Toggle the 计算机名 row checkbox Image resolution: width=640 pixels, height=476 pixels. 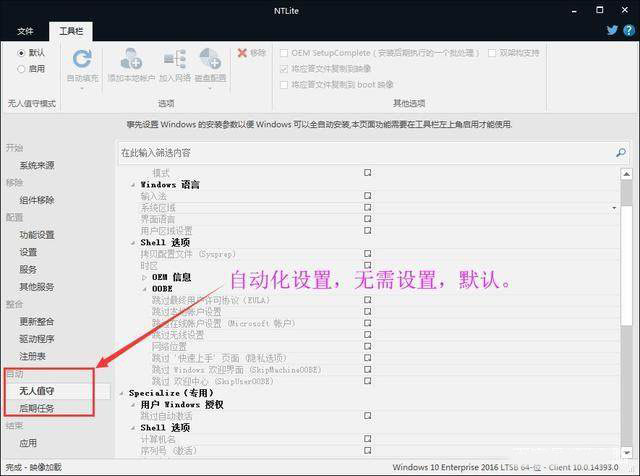pyautogui.click(x=368, y=439)
